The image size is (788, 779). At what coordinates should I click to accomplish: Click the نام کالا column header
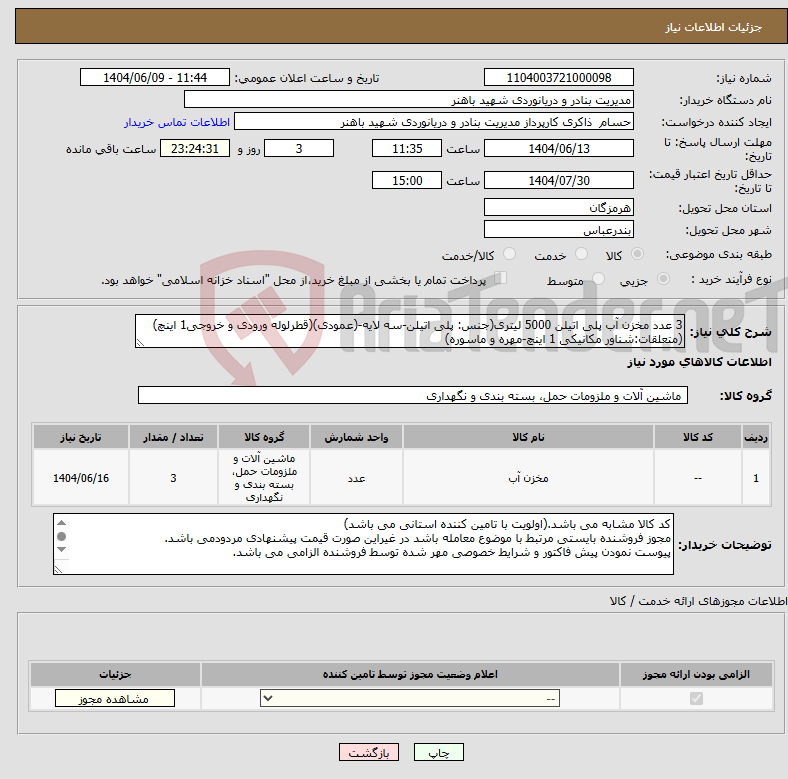point(528,437)
